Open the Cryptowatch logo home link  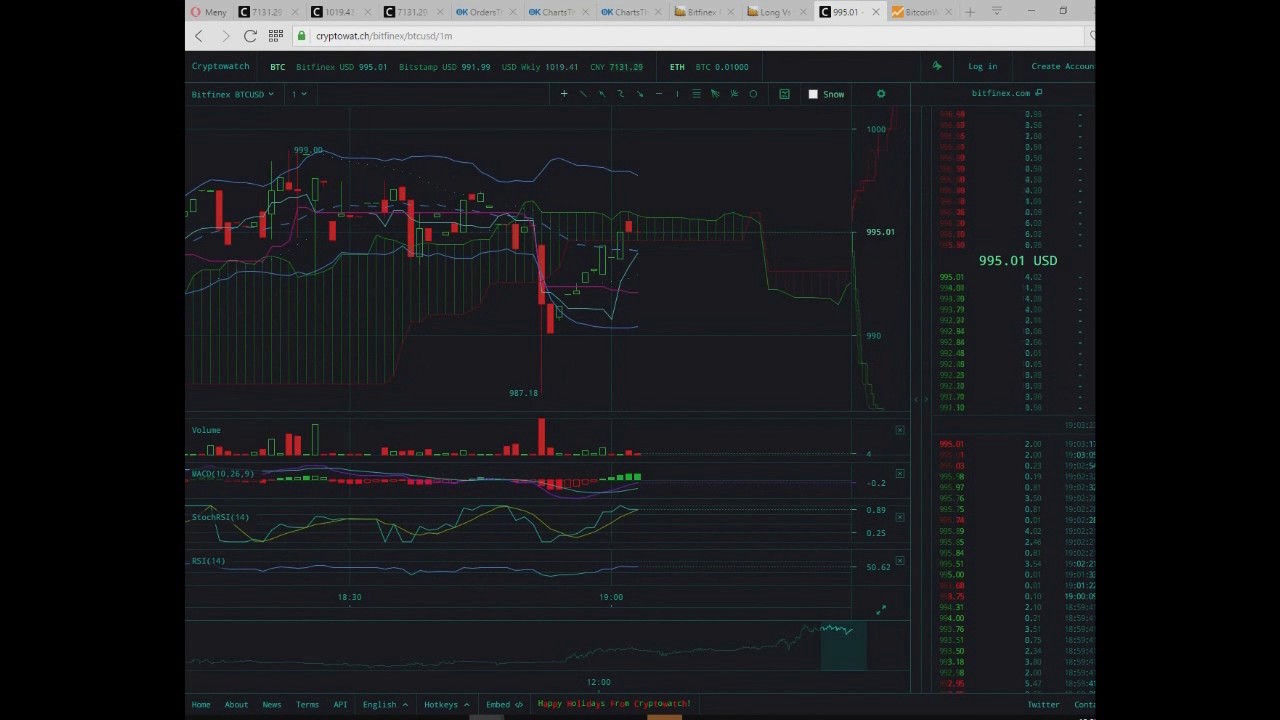coord(221,66)
